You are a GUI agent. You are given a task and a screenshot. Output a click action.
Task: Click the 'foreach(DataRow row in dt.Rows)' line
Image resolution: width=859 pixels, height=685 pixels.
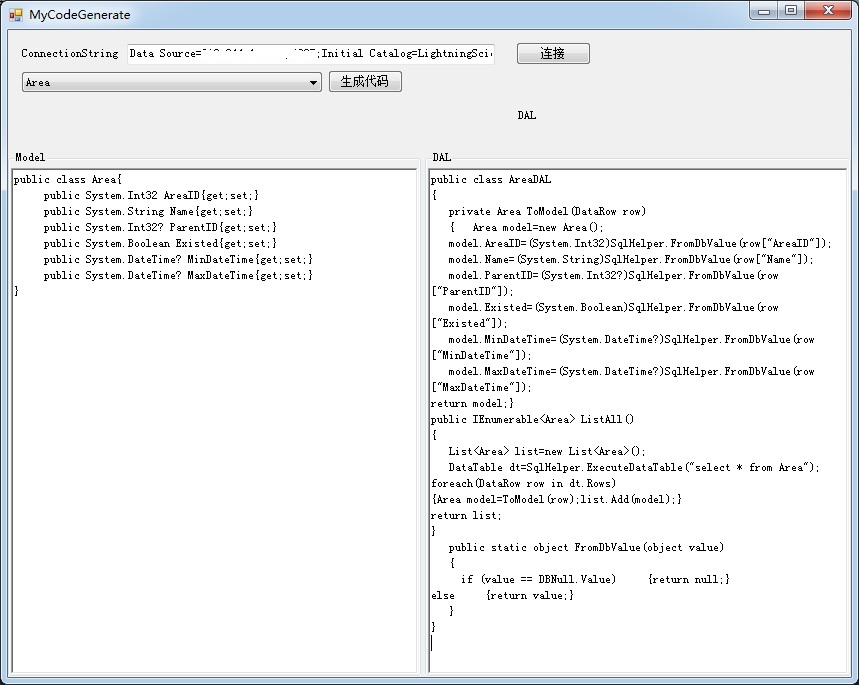(x=523, y=483)
